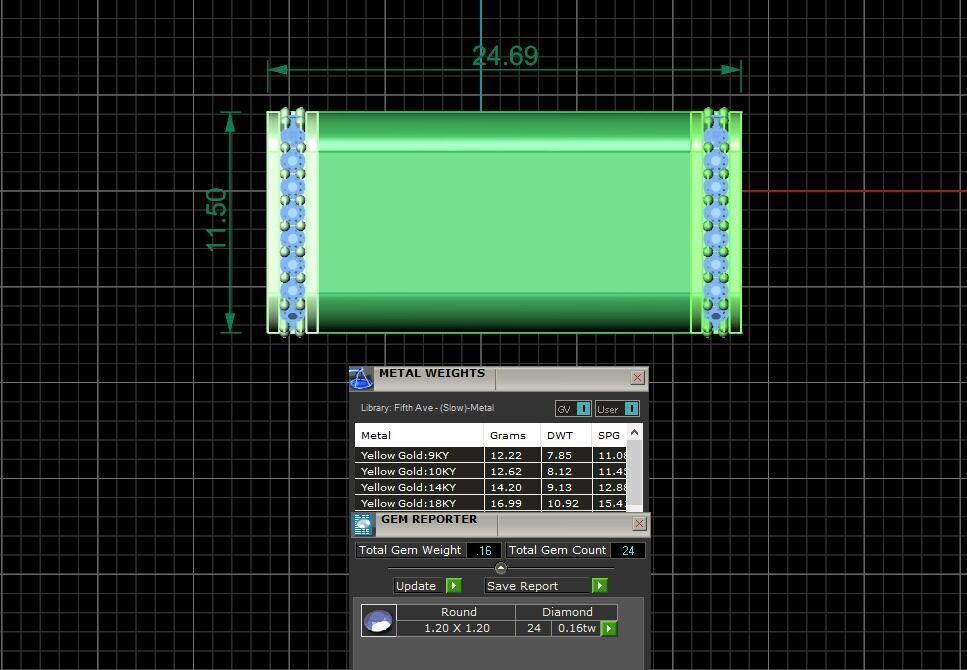Click the 0.16tw weight cell

tap(577, 628)
